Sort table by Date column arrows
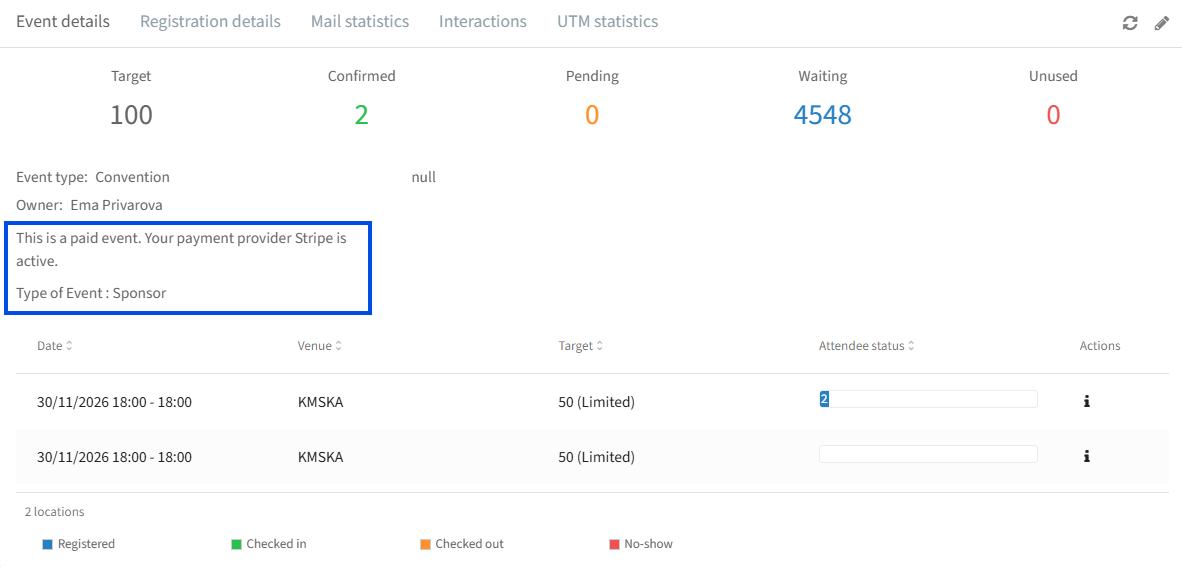 tap(69, 346)
